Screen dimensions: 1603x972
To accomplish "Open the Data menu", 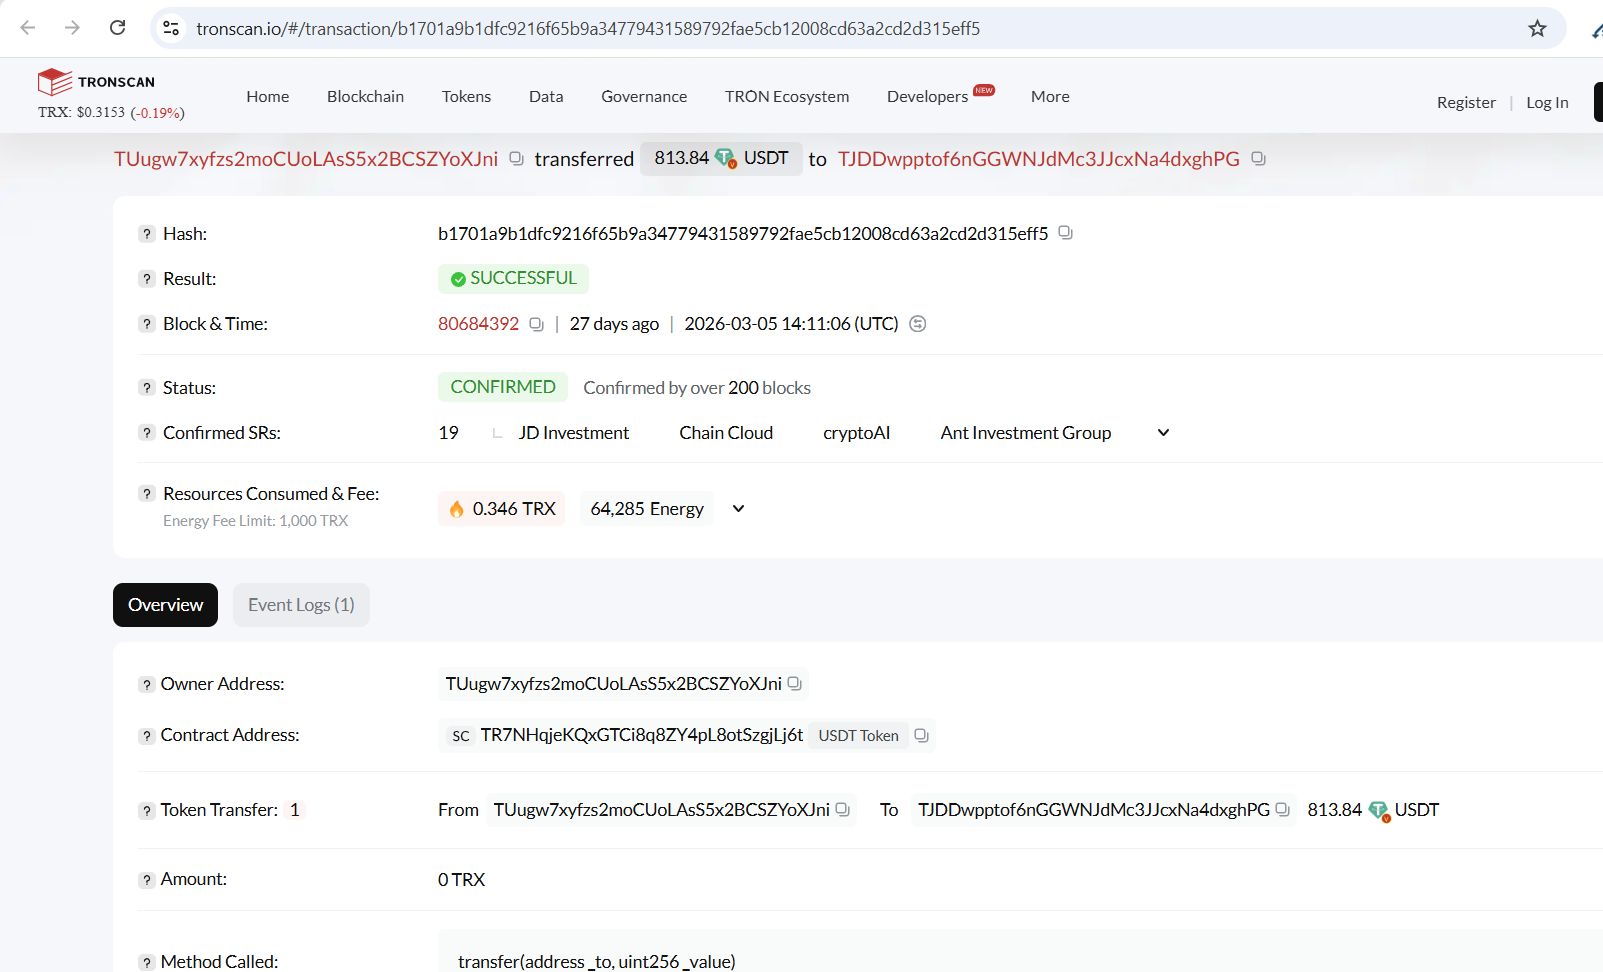I will coord(546,97).
